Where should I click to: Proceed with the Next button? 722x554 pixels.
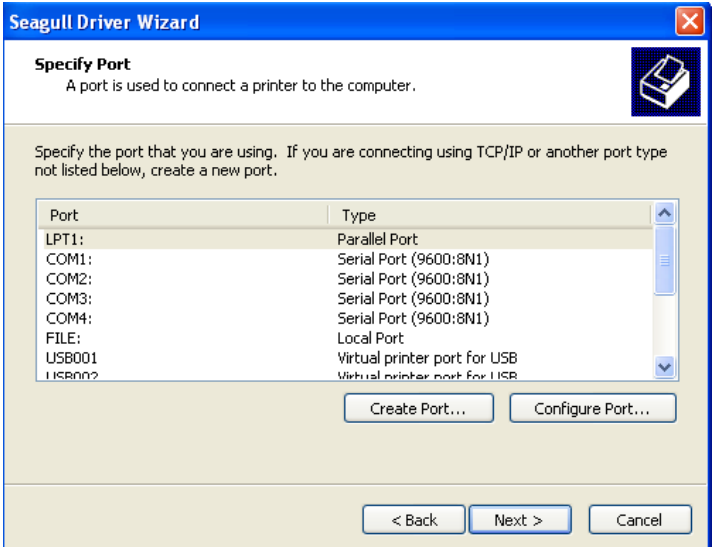coord(519,520)
